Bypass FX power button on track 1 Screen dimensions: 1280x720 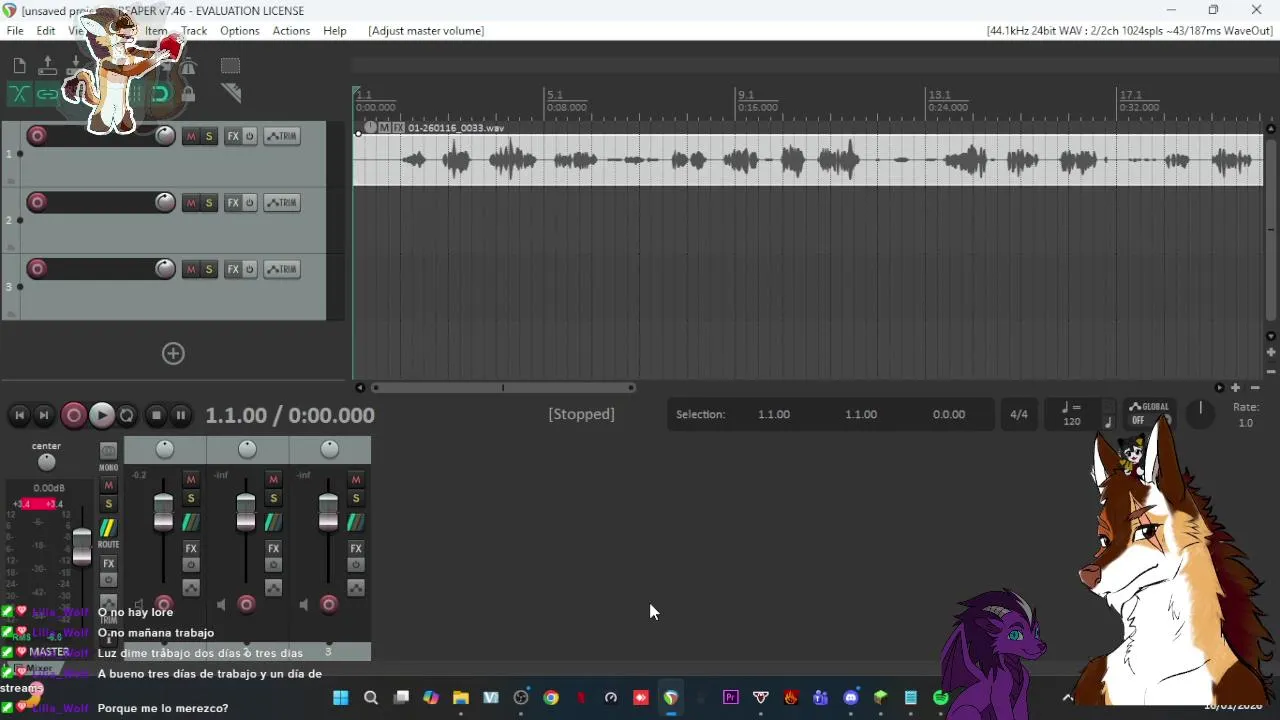(x=250, y=136)
